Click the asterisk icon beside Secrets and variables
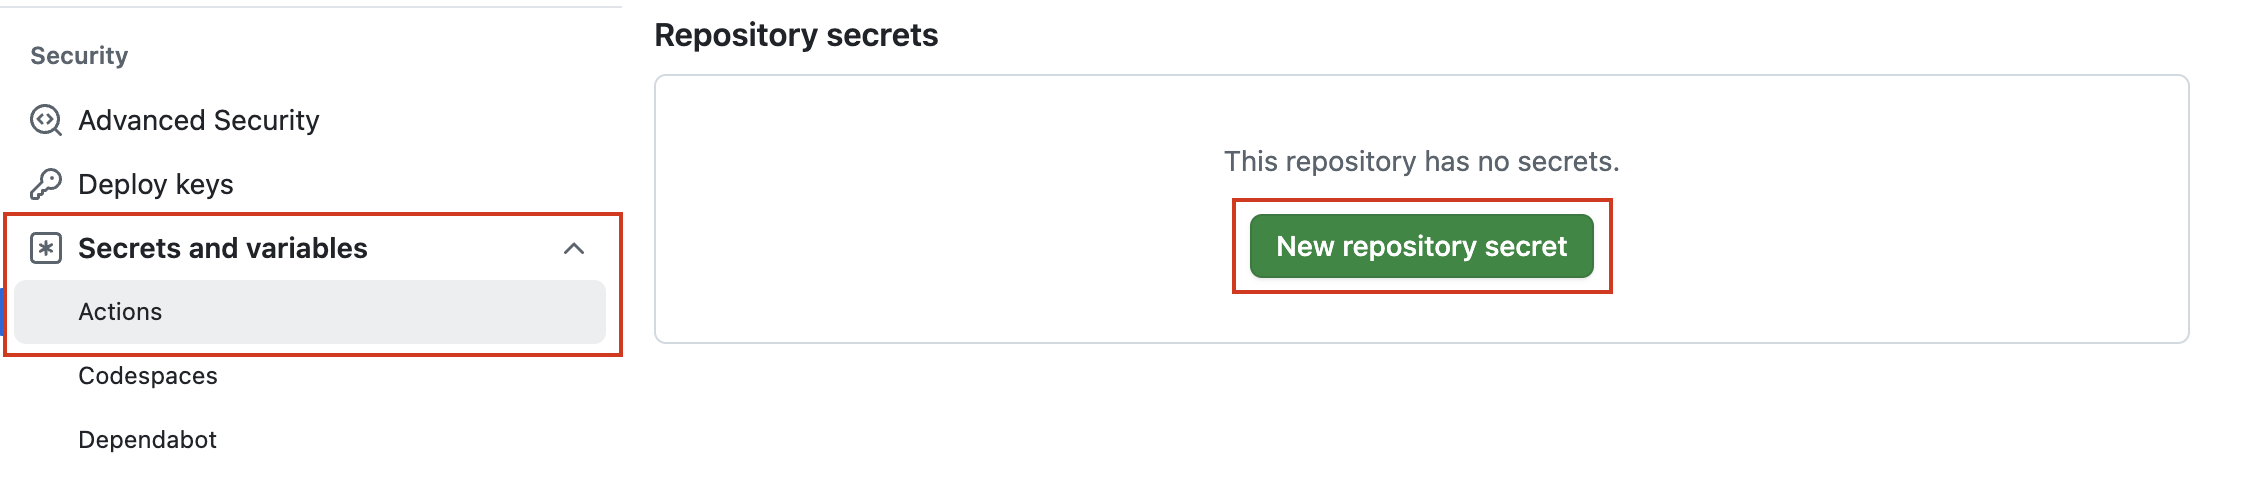 pyautogui.click(x=46, y=248)
